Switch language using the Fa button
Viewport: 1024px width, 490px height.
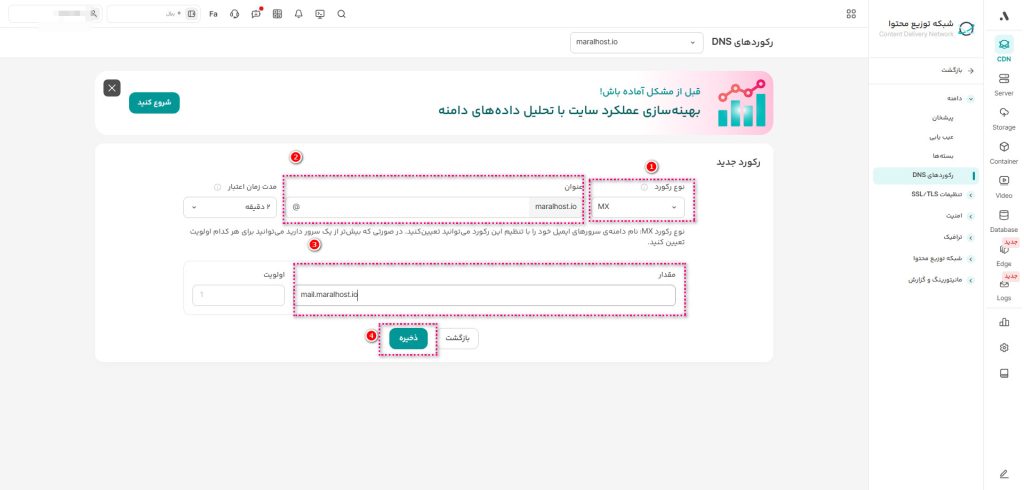coord(214,14)
